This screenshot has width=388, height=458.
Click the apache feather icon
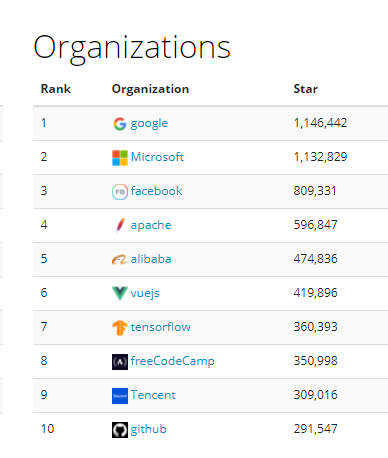pos(120,226)
